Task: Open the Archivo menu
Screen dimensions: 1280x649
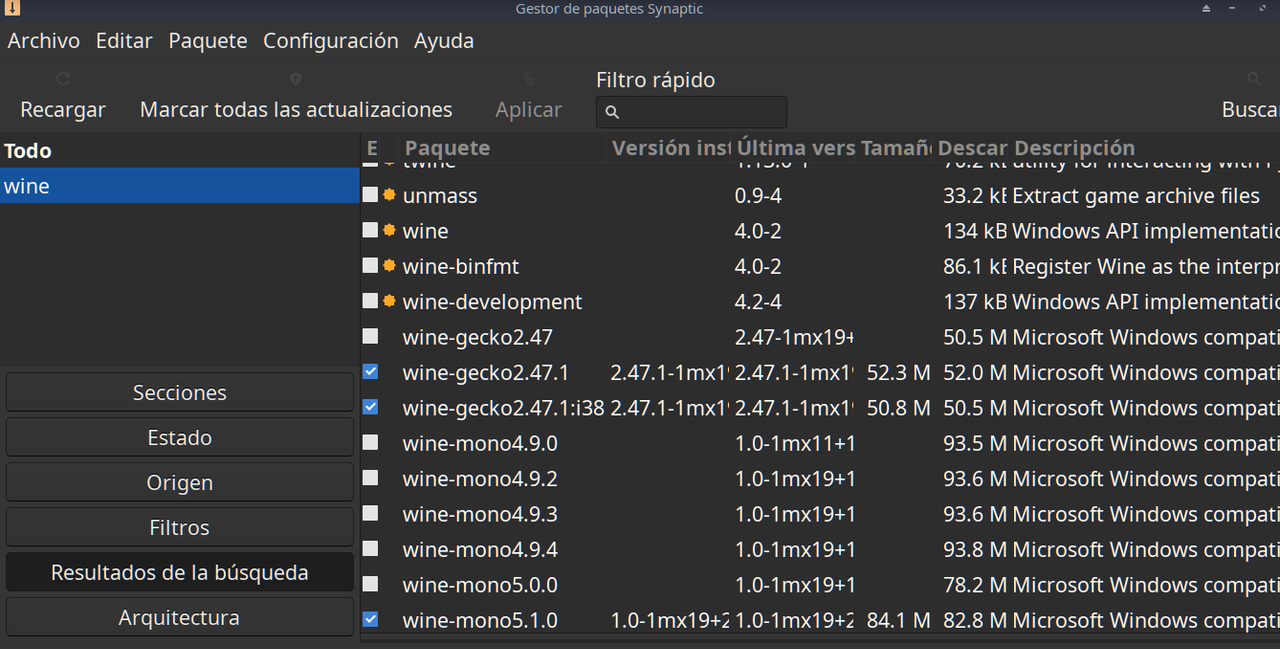Action: [x=44, y=41]
